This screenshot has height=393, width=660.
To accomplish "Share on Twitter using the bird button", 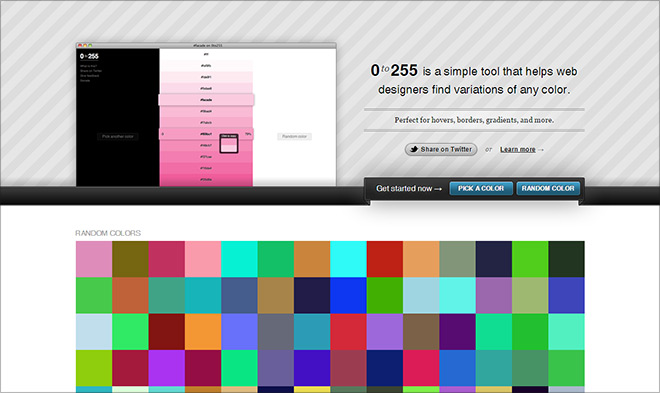I will click(x=441, y=149).
